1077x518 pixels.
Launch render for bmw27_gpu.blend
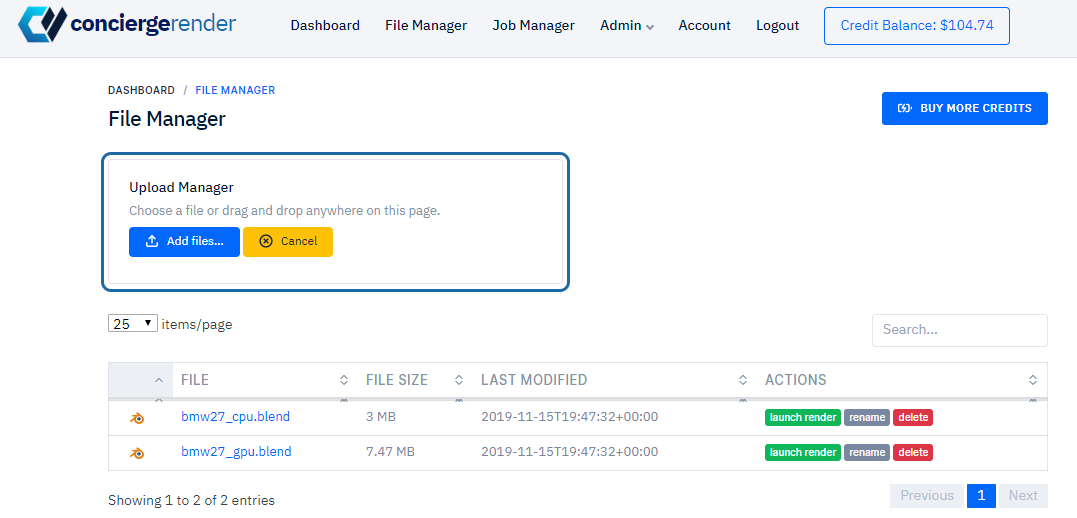pyautogui.click(x=803, y=452)
